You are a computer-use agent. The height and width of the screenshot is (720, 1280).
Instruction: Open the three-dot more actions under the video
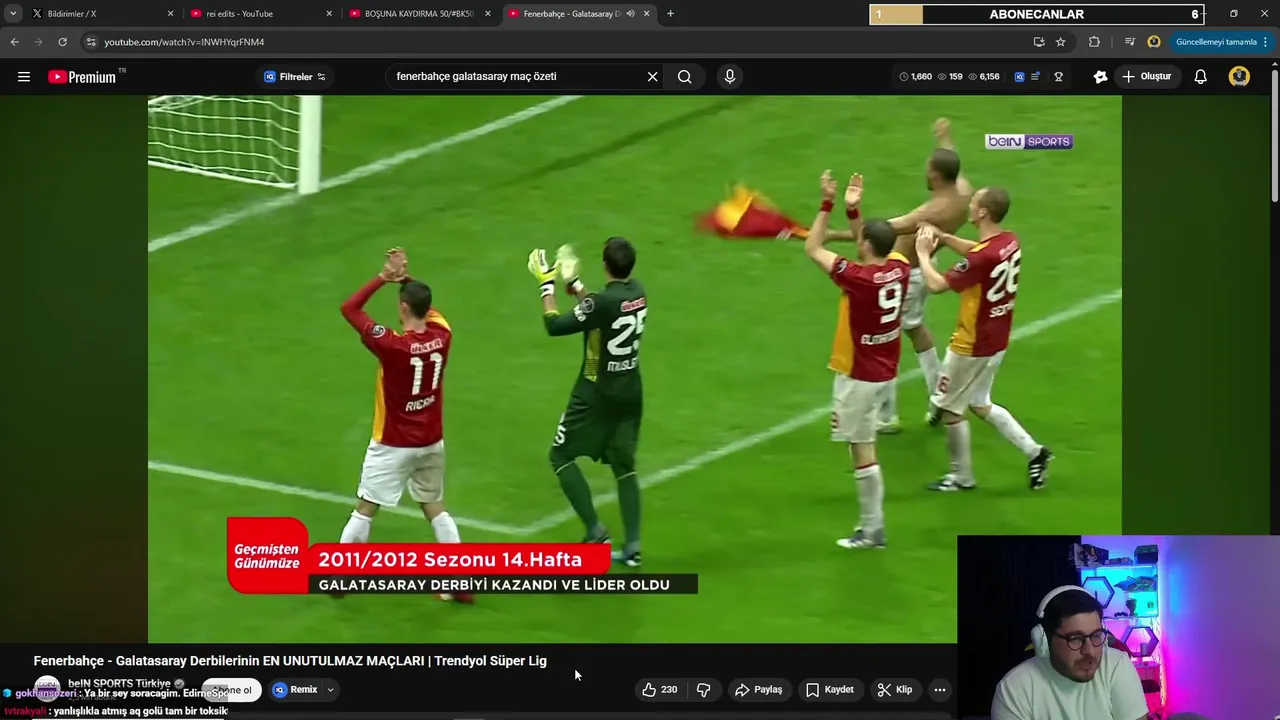tap(939, 689)
